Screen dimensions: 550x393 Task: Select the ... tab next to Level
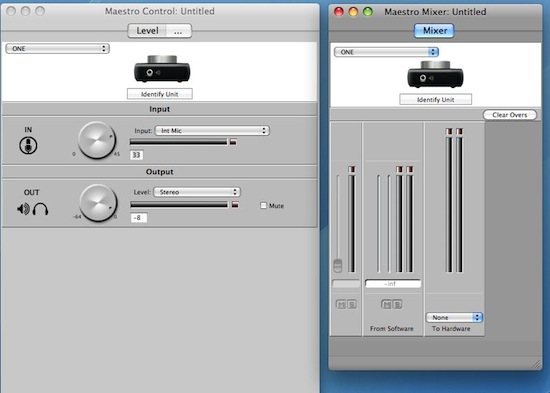point(179,31)
